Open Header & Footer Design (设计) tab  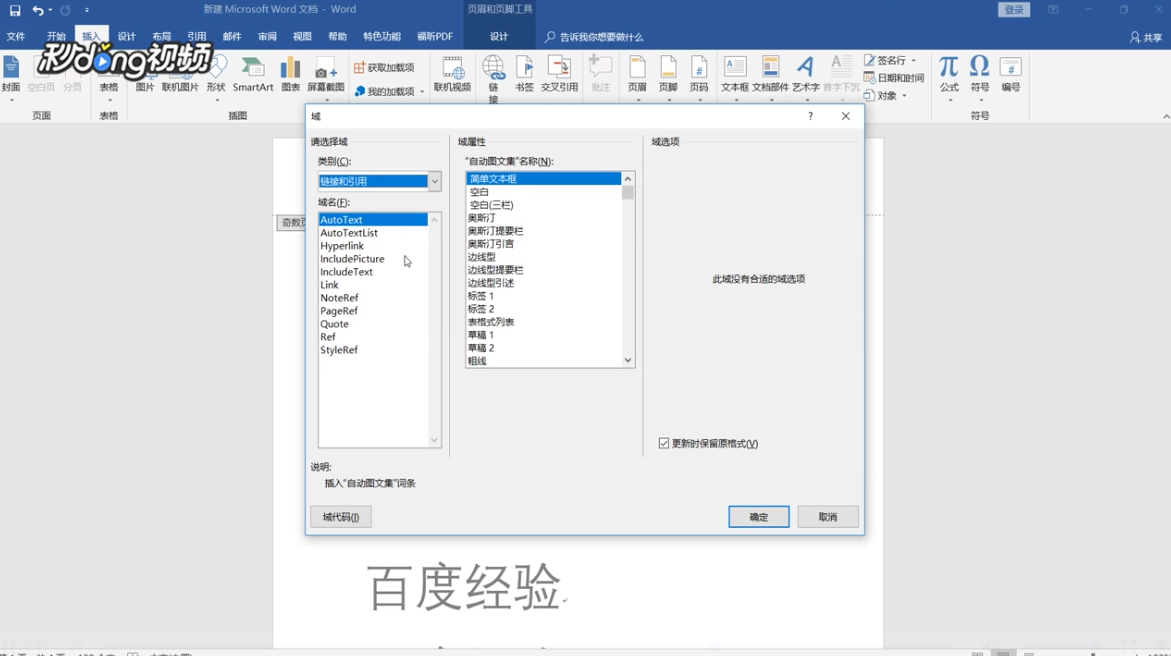[x=499, y=37]
